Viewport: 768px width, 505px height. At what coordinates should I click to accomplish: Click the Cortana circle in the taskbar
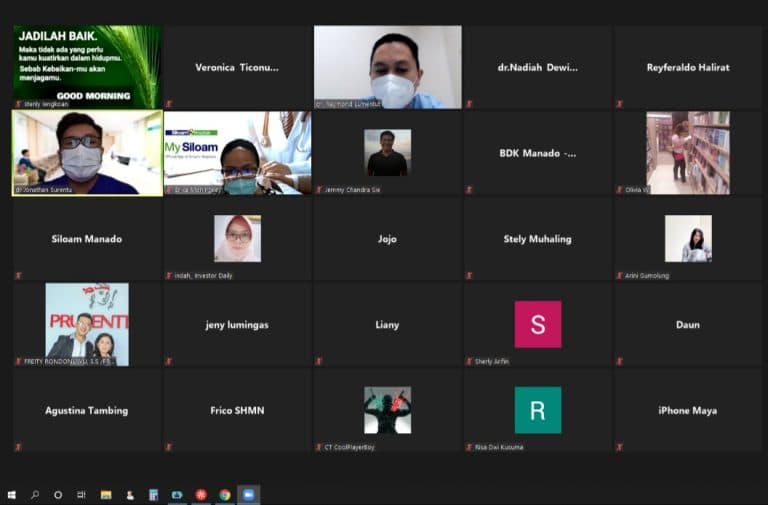pos(58,495)
